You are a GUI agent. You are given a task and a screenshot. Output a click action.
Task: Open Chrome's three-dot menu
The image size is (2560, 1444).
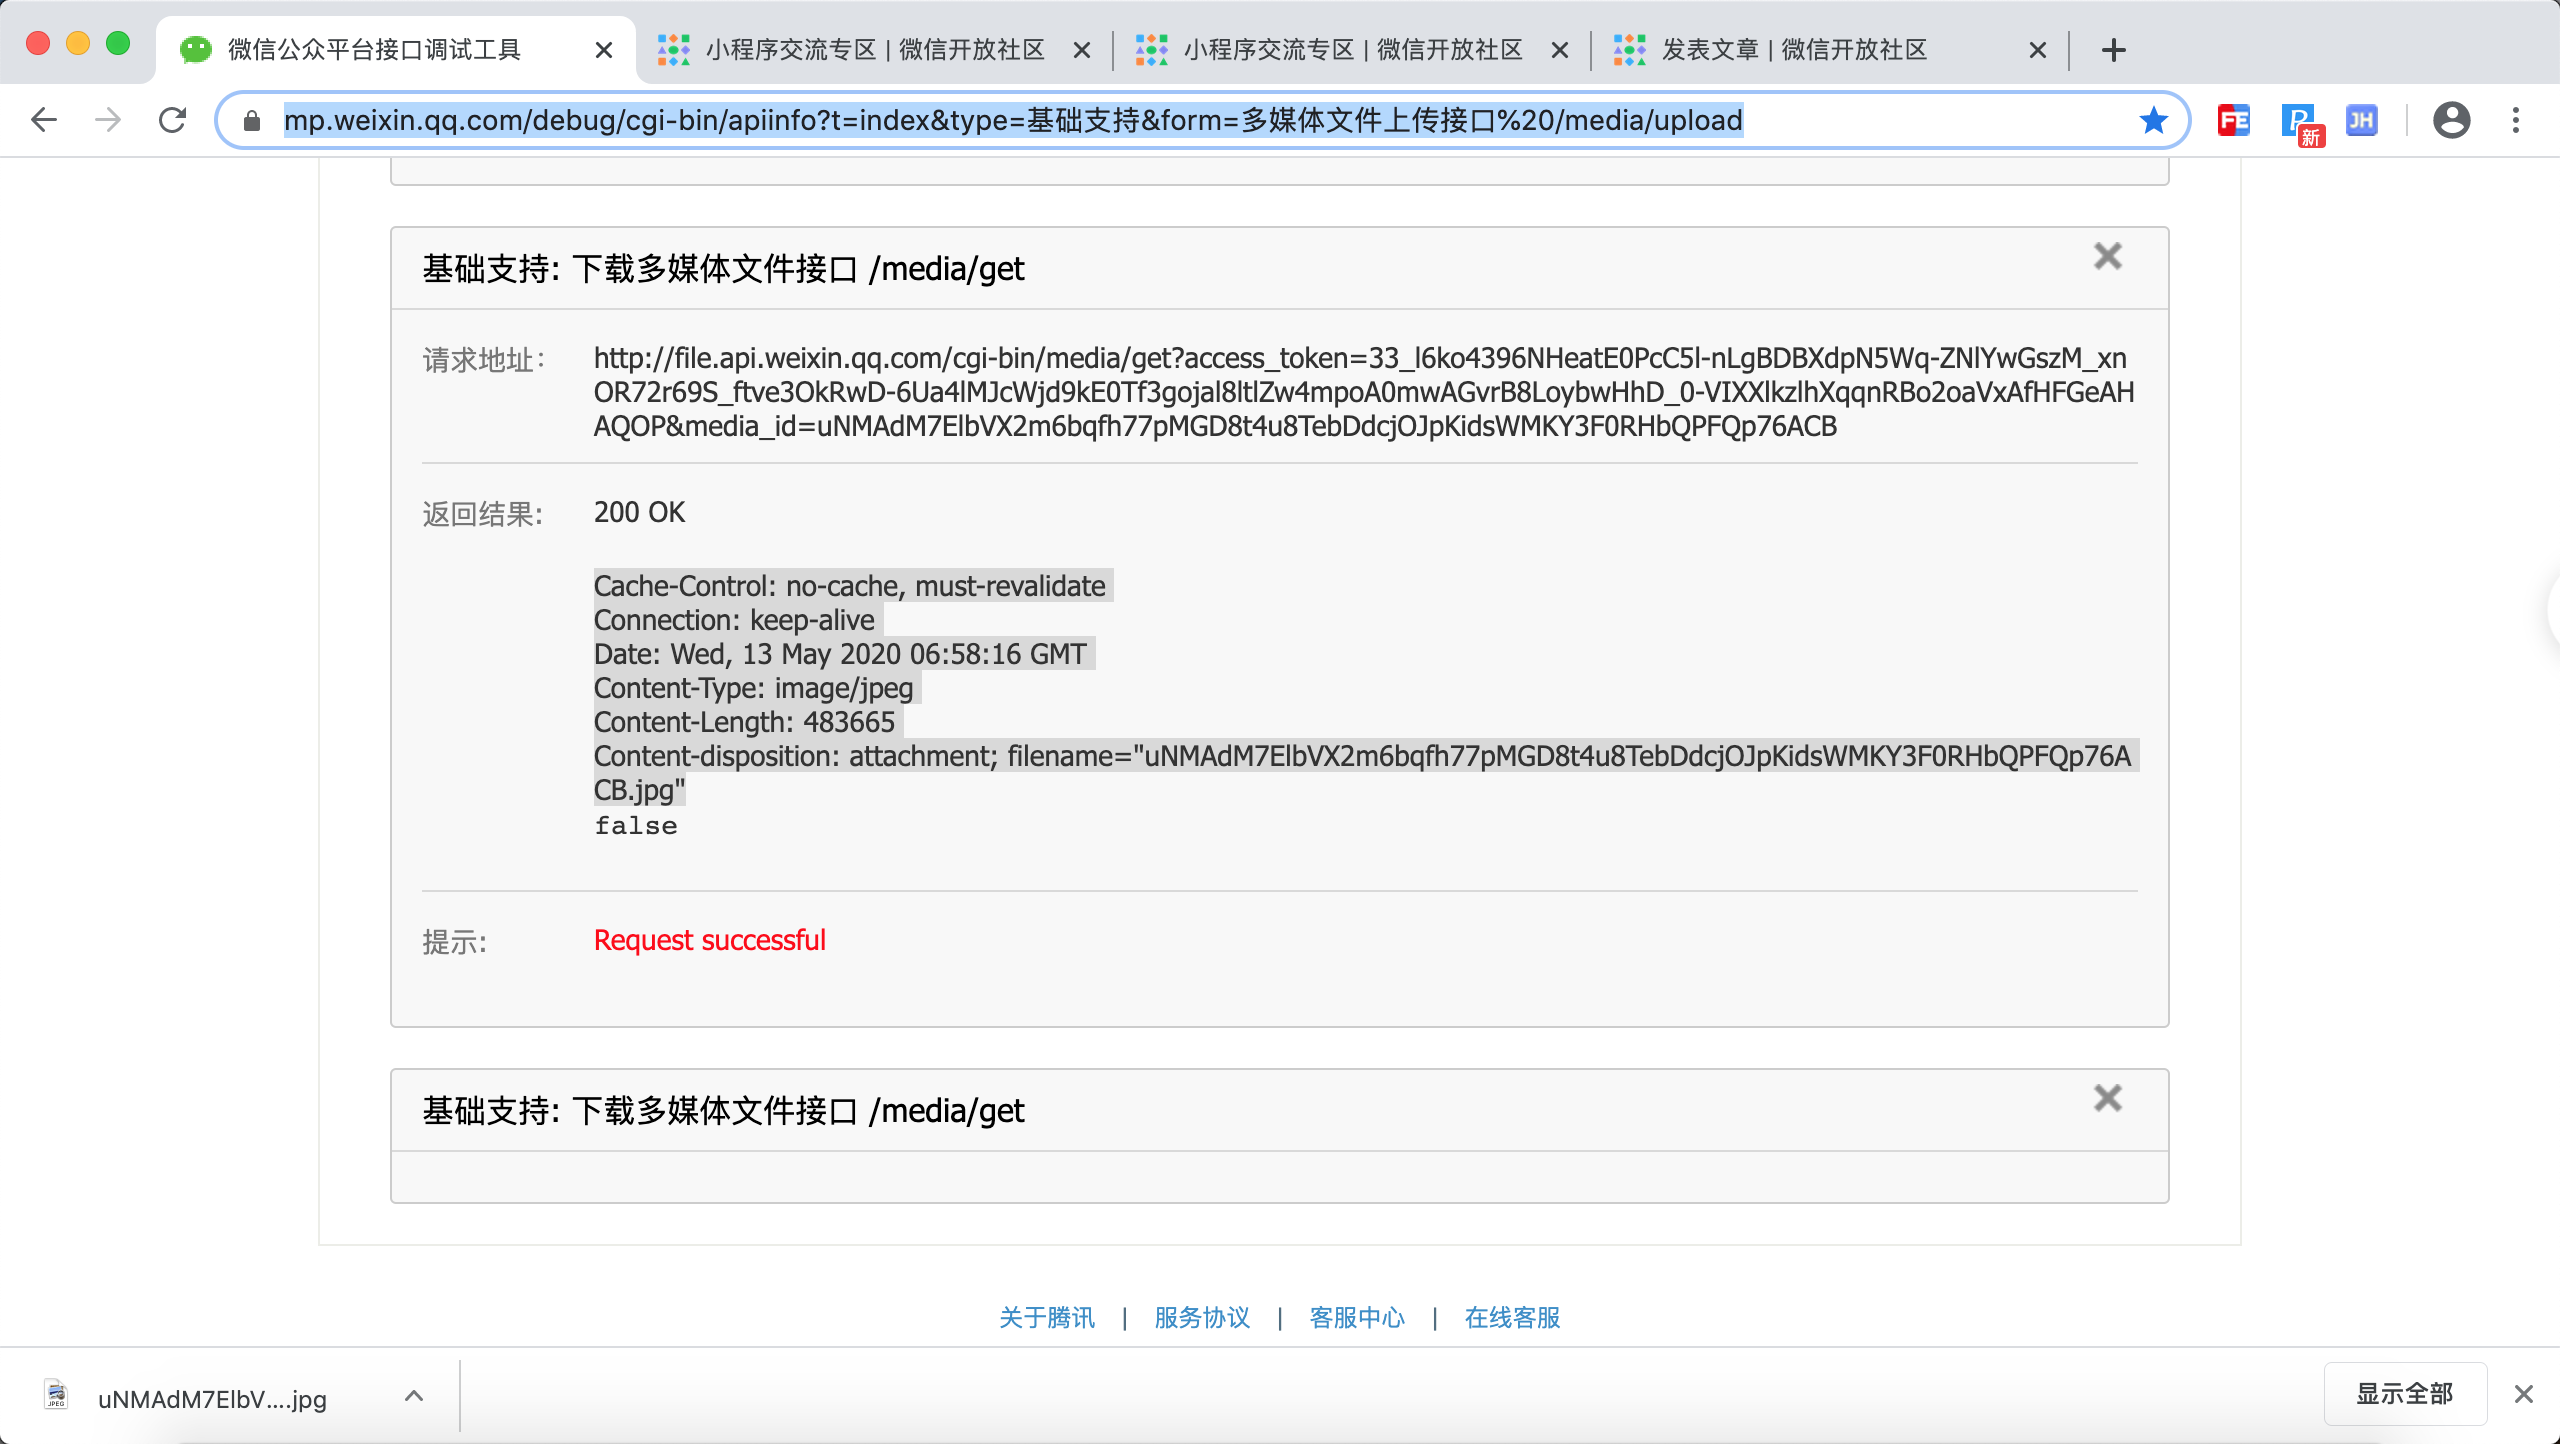coord(2516,121)
